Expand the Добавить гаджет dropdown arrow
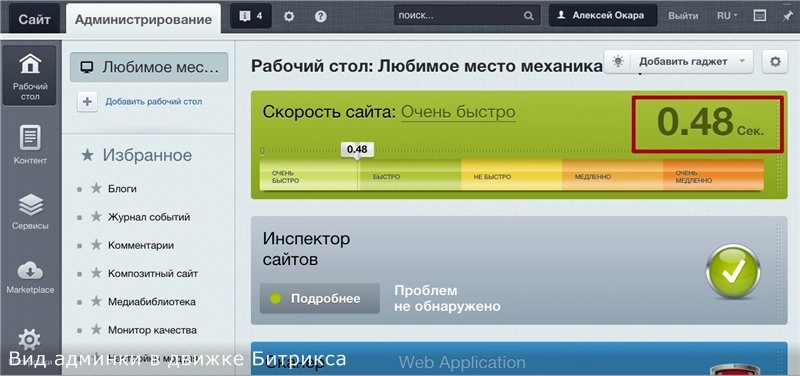This screenshot has height=376, width=800. pyautogui.click(x=743, y=62)
